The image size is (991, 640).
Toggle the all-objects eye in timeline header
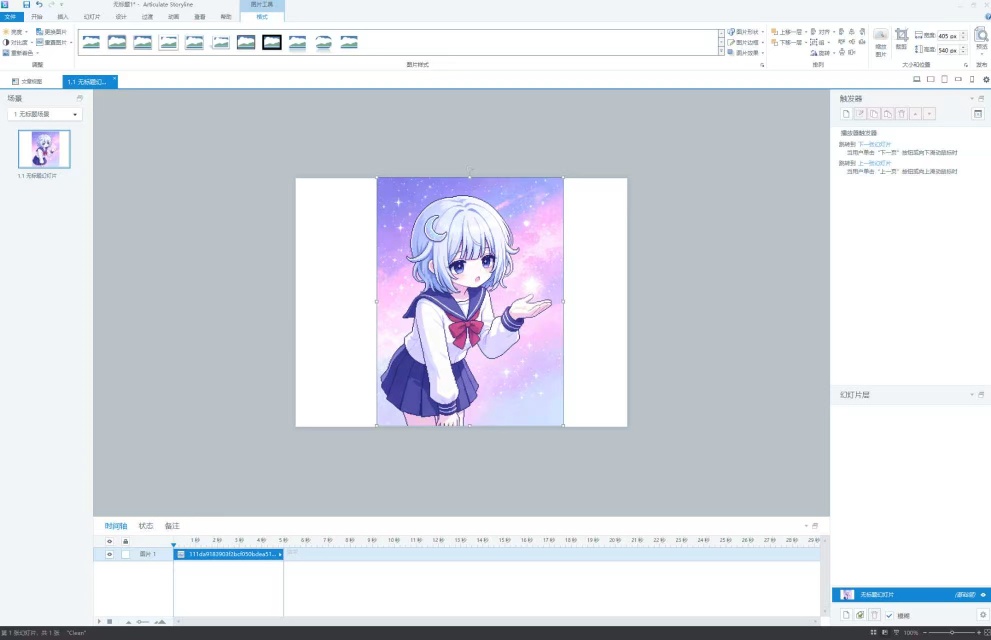point(109,541)
